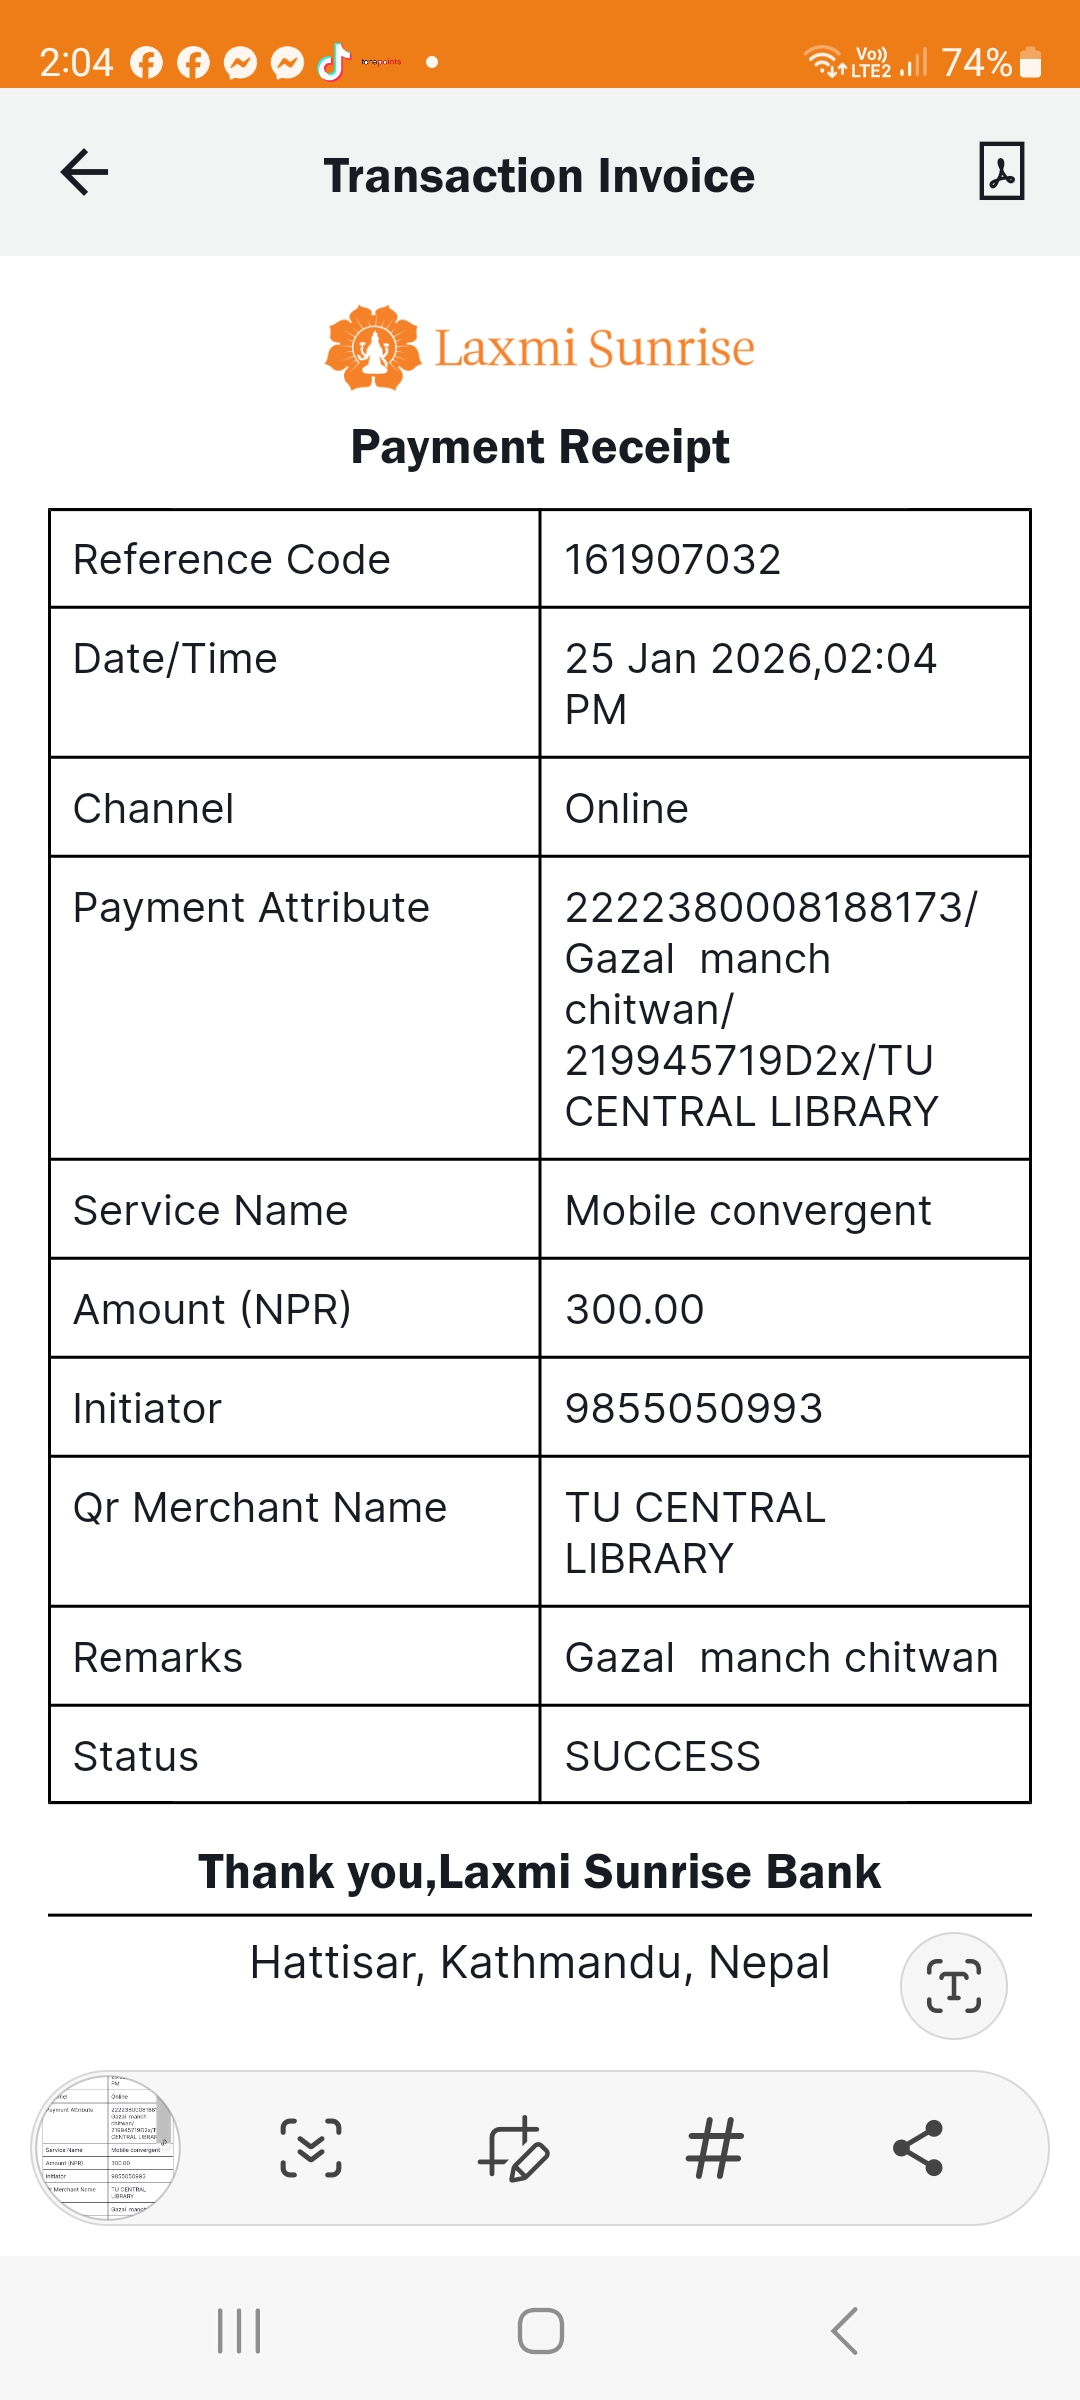
Task: Tap the Hattisar, Kathmandu, Nepal address
Action: pyautogui.click(x=540, y=1963)
